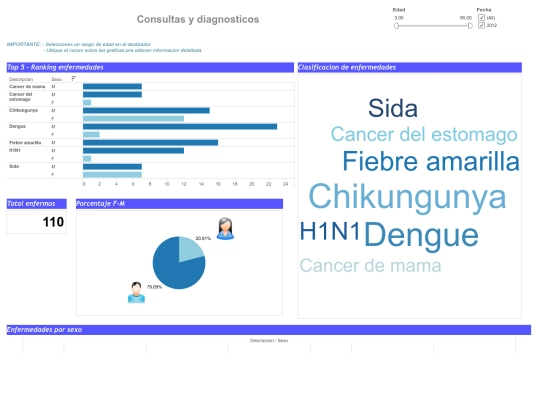Click the 'Sida' row label in ranking
540x405 pixels.
pyautogui.click(x=14, y=166)
